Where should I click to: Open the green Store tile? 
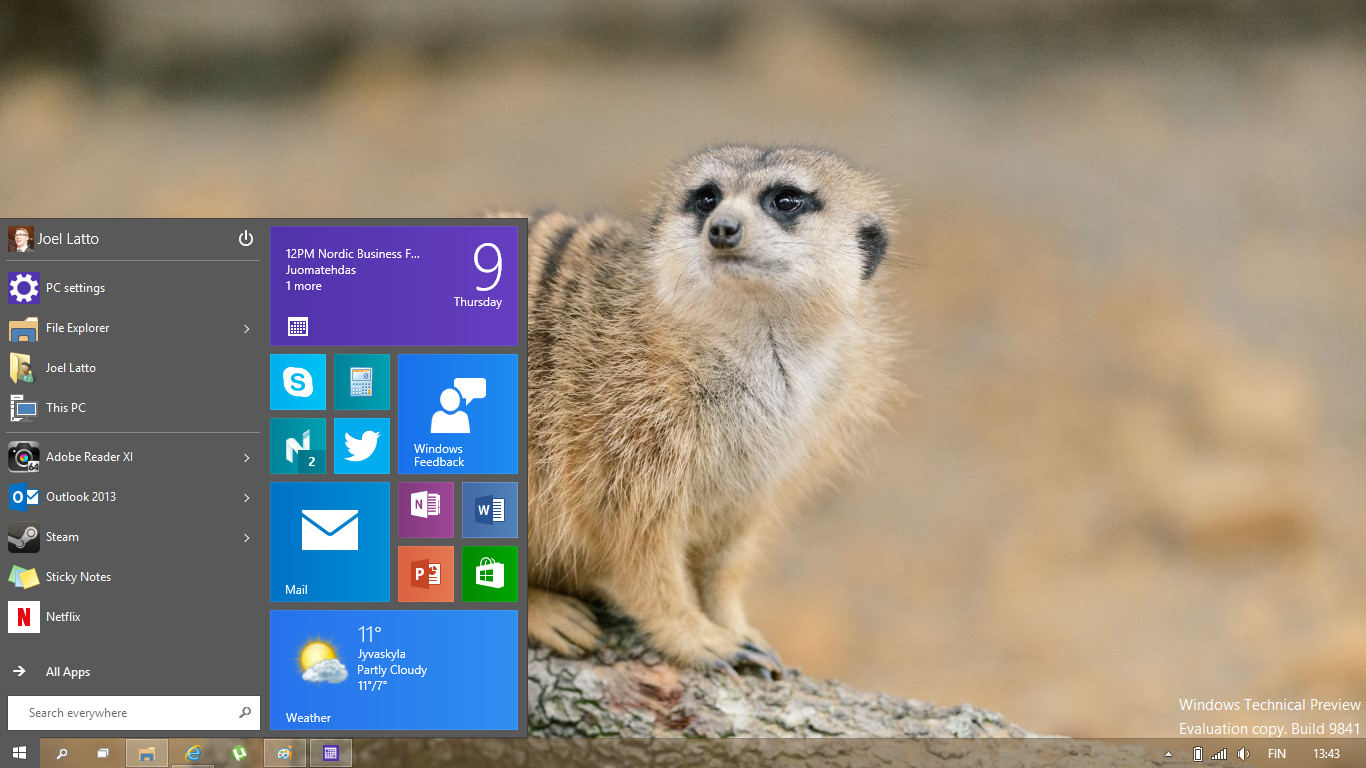(x=490, y=574)
